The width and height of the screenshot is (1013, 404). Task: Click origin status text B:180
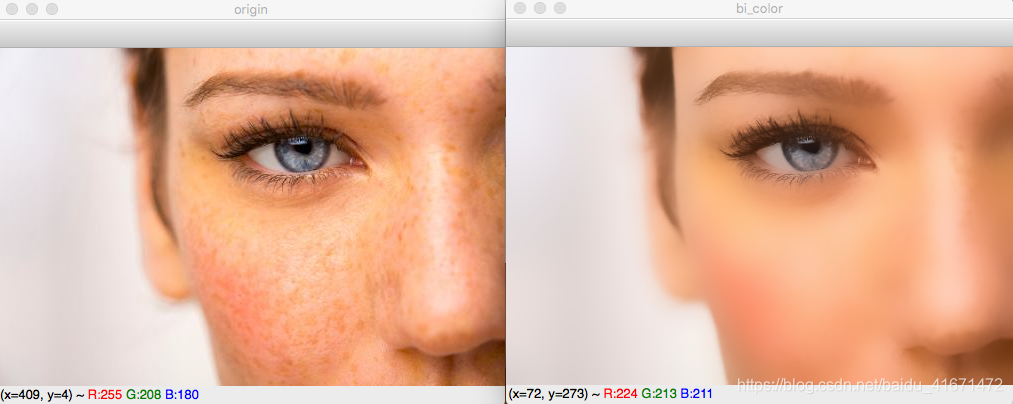182,394
